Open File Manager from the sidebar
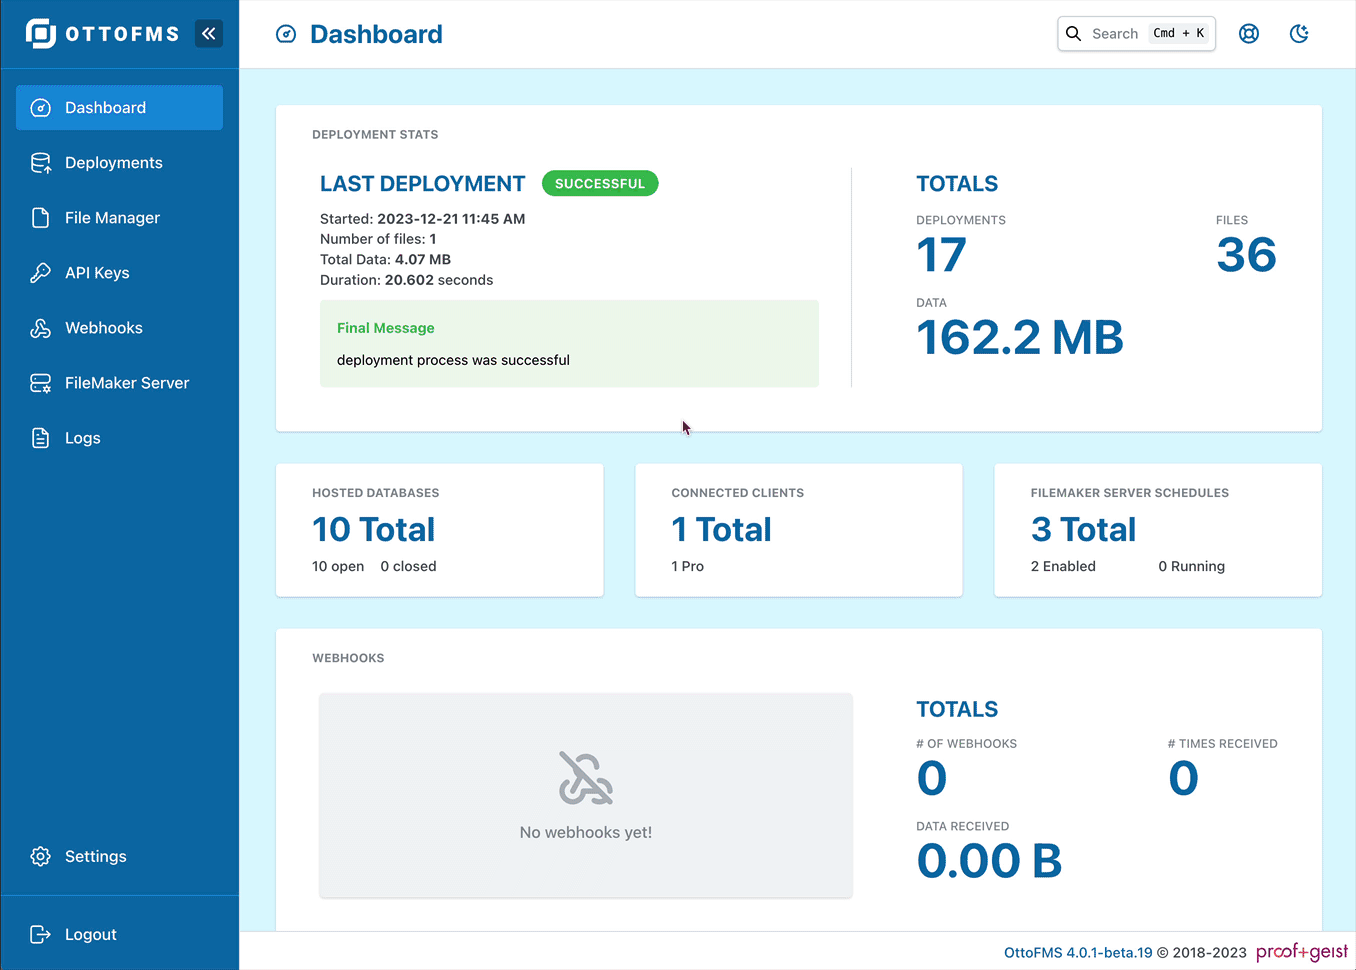 [119, 218]
